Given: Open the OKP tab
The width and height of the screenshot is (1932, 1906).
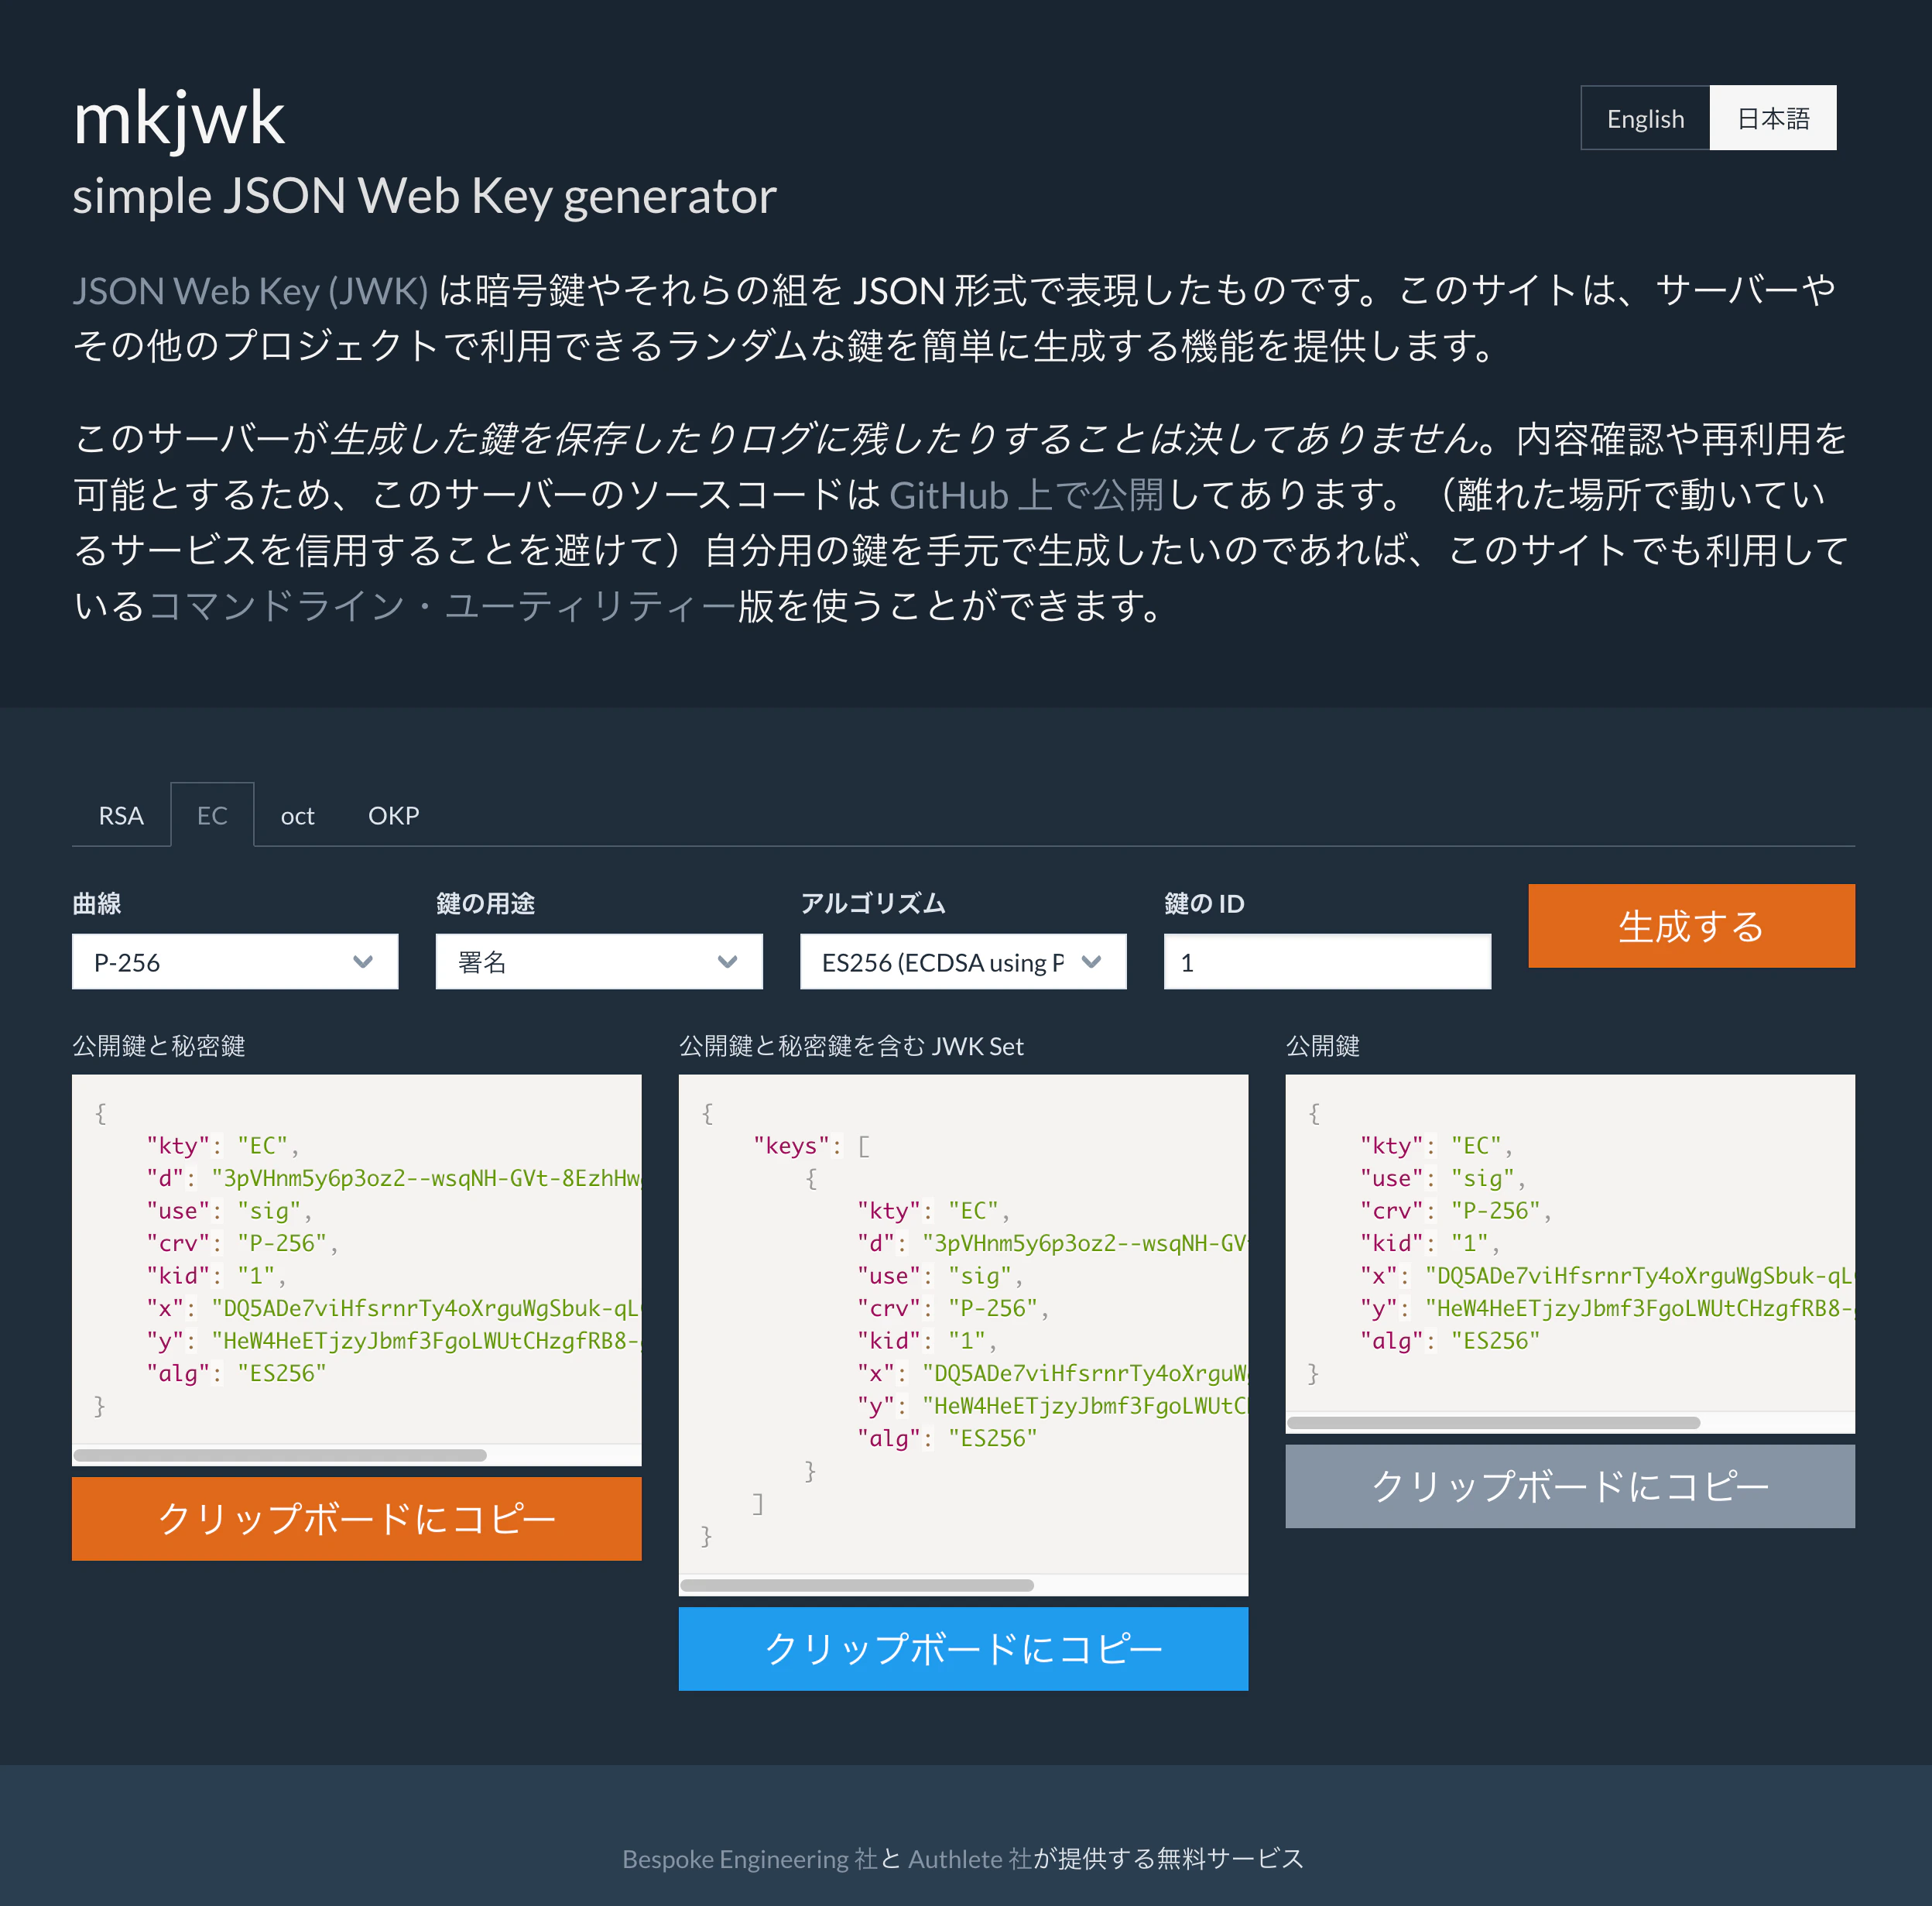Looking at the screenshot, I should pos(393,815).
